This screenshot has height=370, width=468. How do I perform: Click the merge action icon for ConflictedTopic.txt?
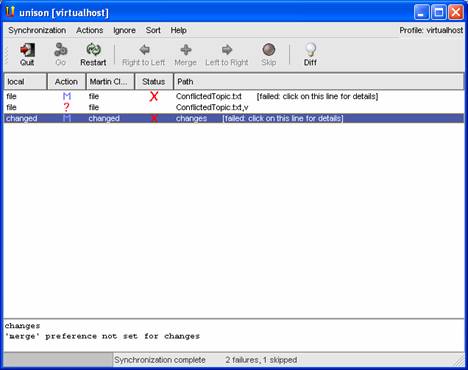pyautogui.click(x=67, y=96)
